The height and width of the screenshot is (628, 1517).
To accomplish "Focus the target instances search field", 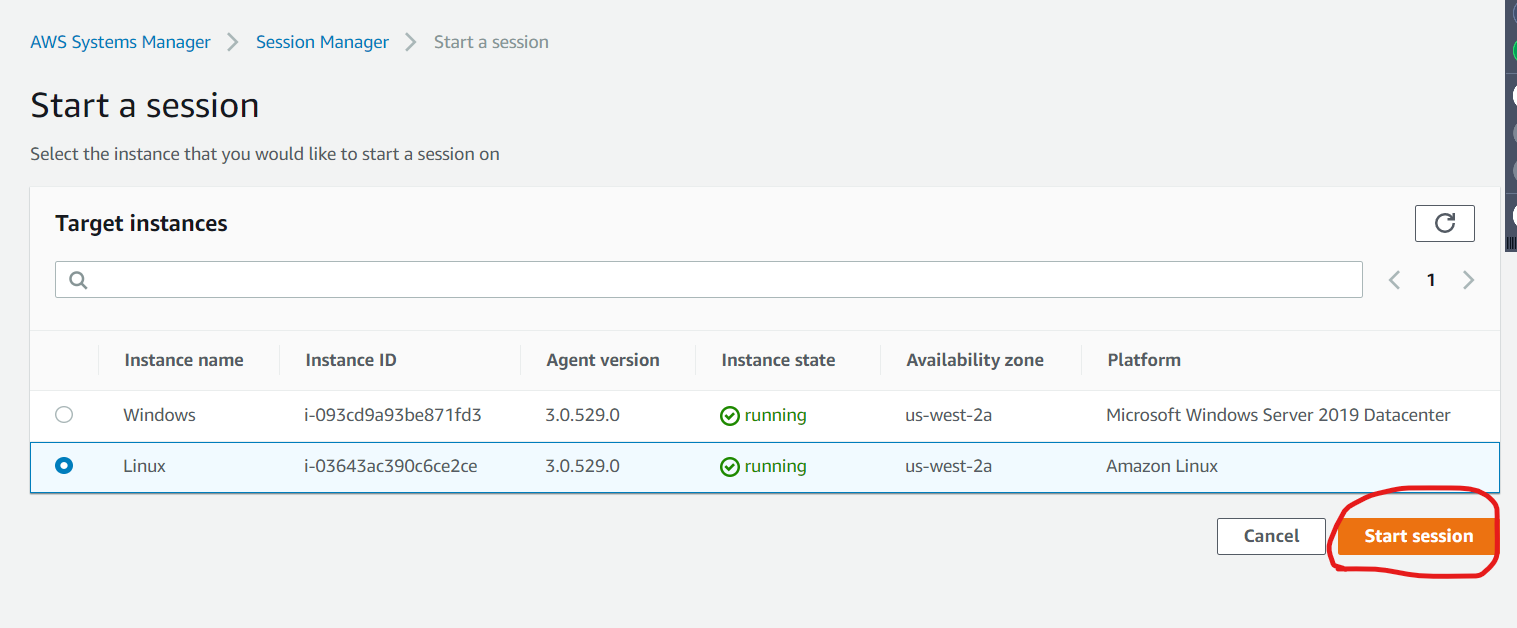I will [708, 280].
